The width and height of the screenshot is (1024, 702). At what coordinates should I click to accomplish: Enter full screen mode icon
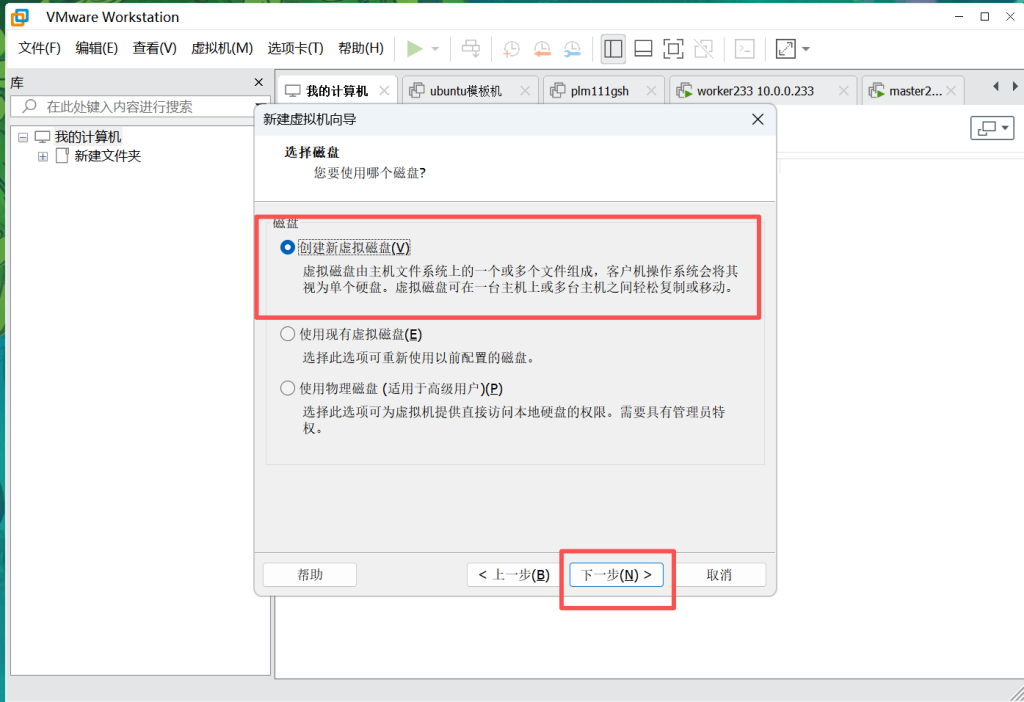pos(673,48)
